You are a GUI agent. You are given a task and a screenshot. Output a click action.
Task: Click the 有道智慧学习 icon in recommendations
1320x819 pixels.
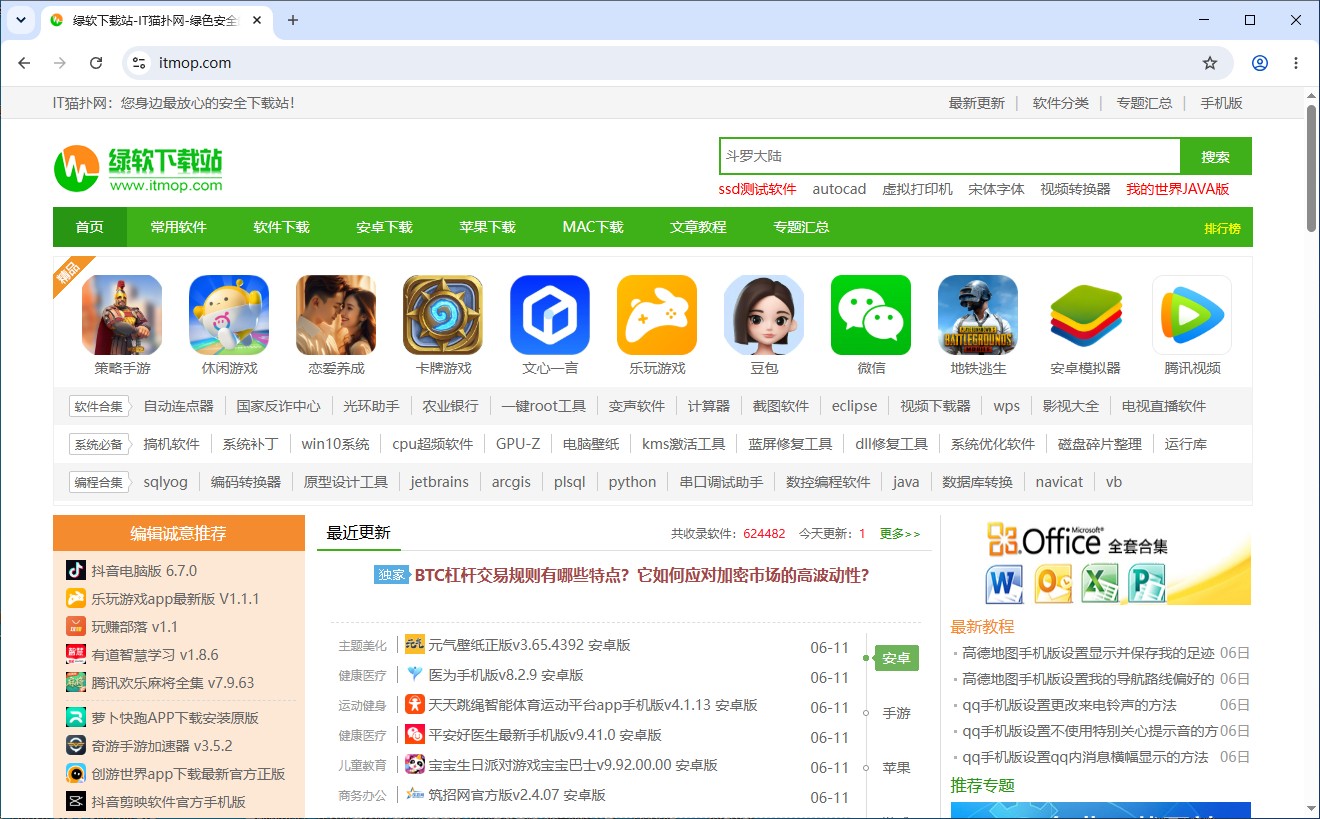[76, 654]
